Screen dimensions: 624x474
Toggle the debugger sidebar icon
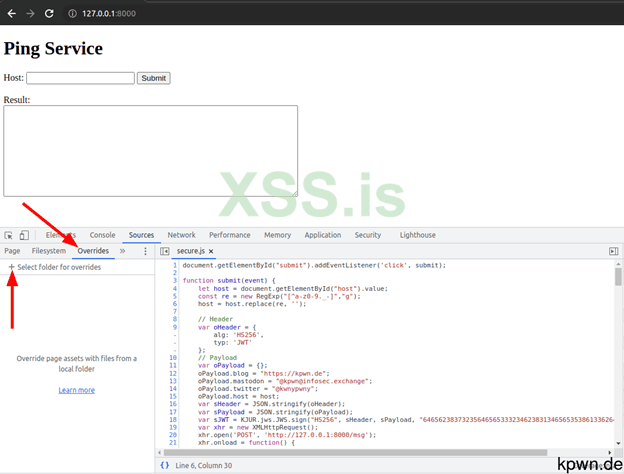coord(614,251)
